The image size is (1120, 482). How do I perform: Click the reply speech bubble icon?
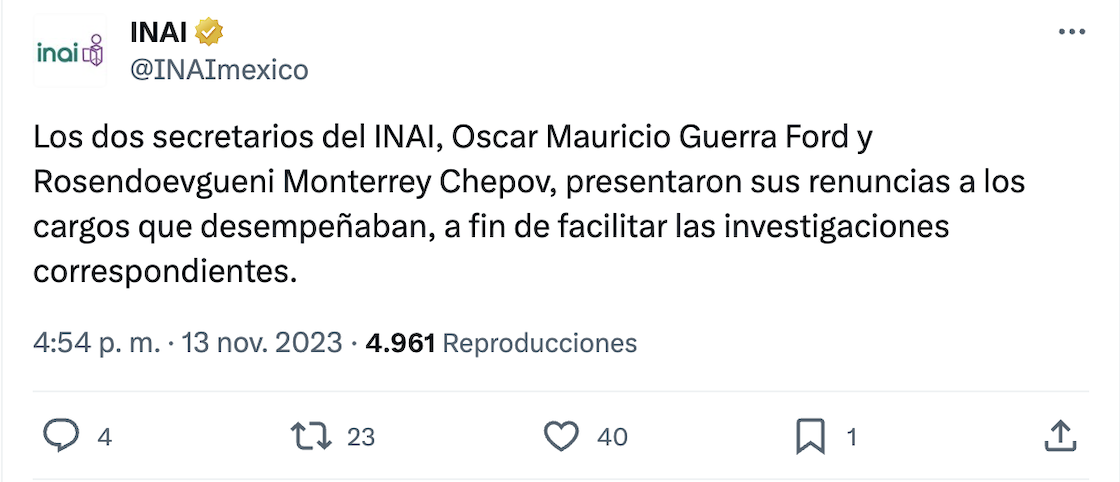[63, 436]
